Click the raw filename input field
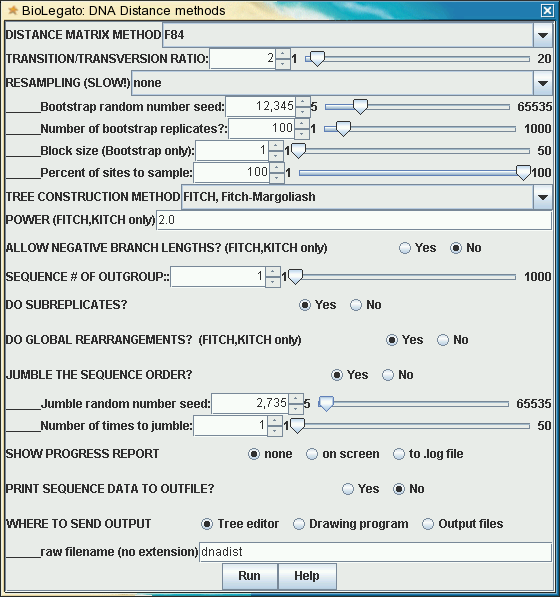This screenshot has width=560, height=597. [375, 552]
